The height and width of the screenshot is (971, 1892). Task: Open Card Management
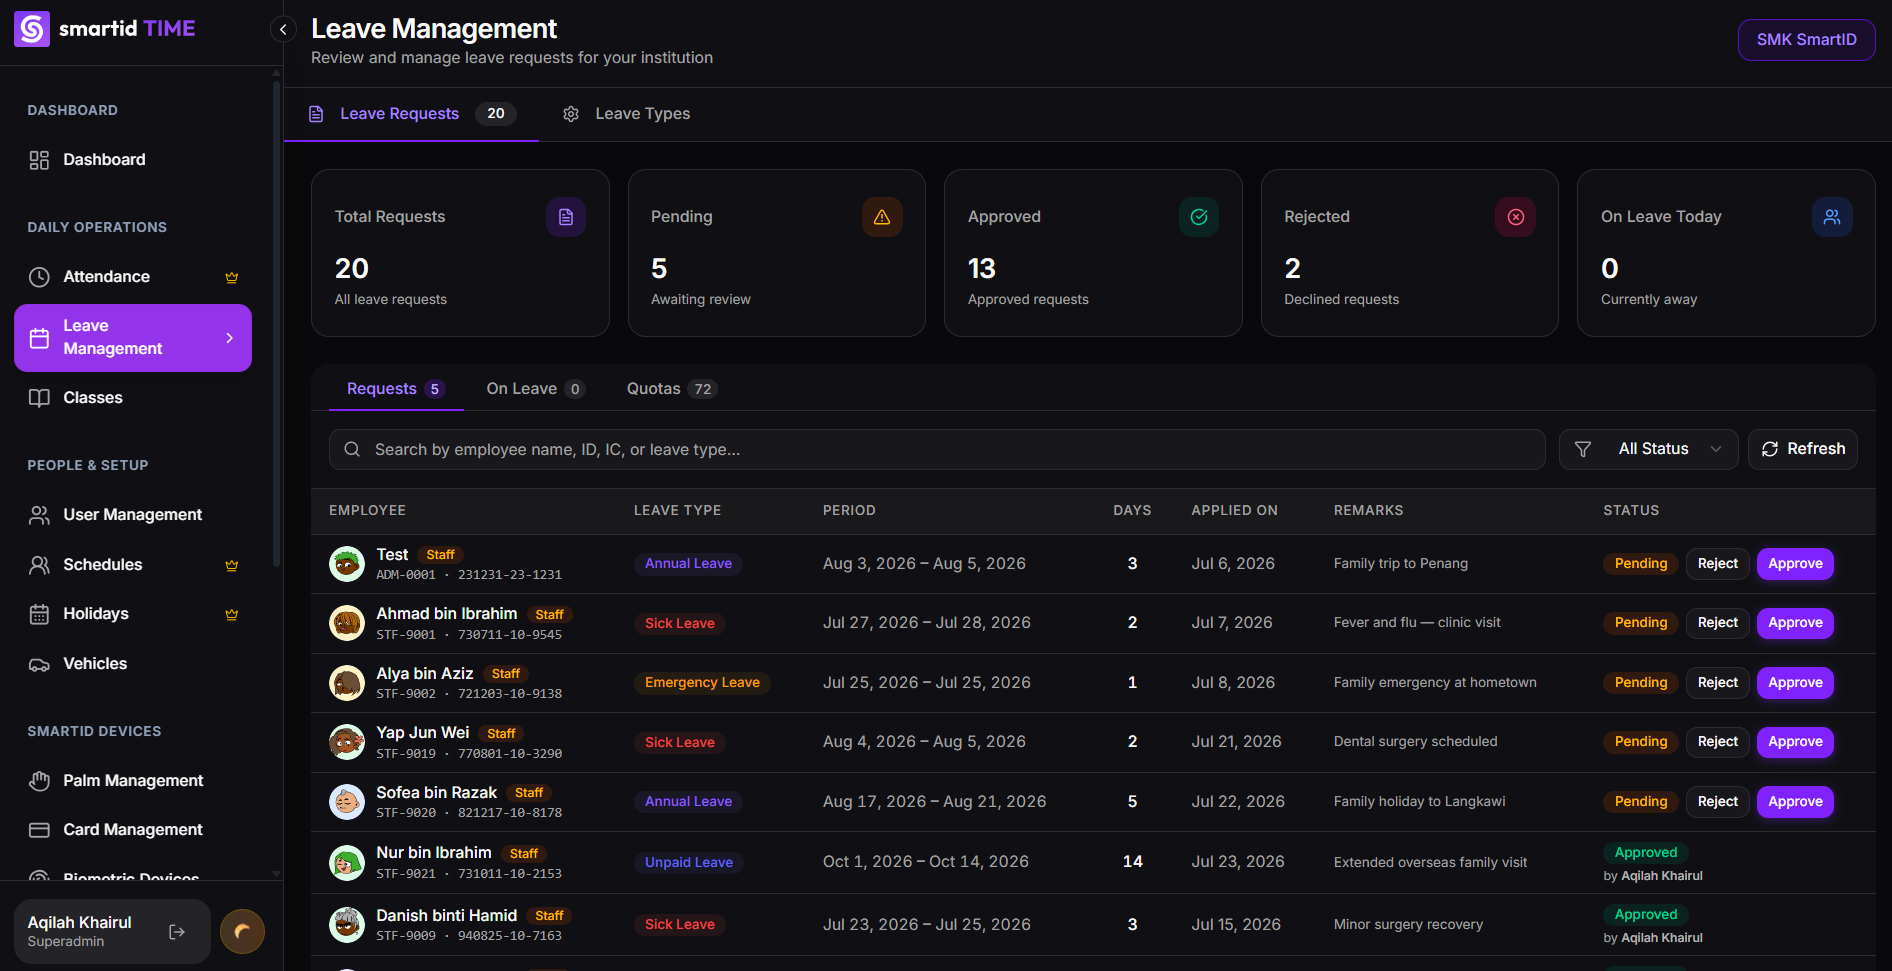click(x=133, y=830)
